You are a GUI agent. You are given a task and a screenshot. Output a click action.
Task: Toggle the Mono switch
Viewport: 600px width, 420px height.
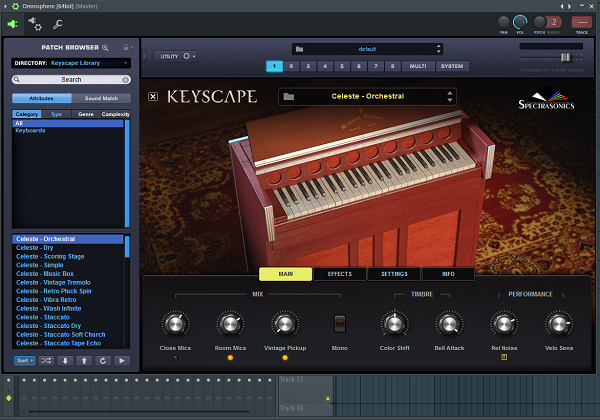339,324
